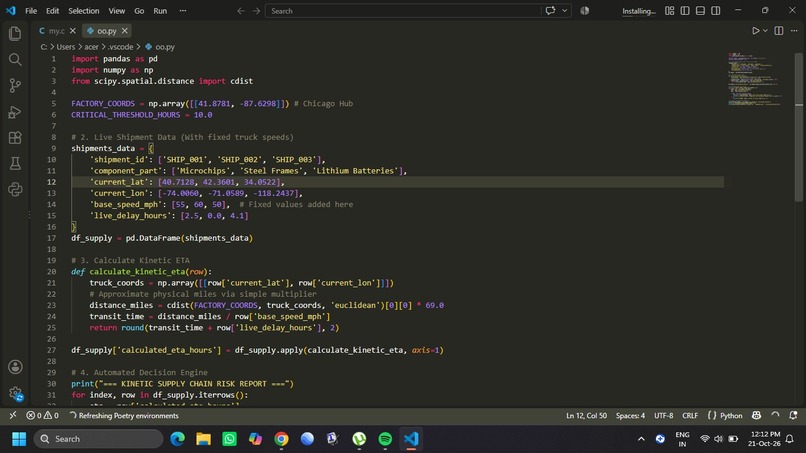Open the Go menu
Viewport: 806px width, 453px height.
click(139, 11)
